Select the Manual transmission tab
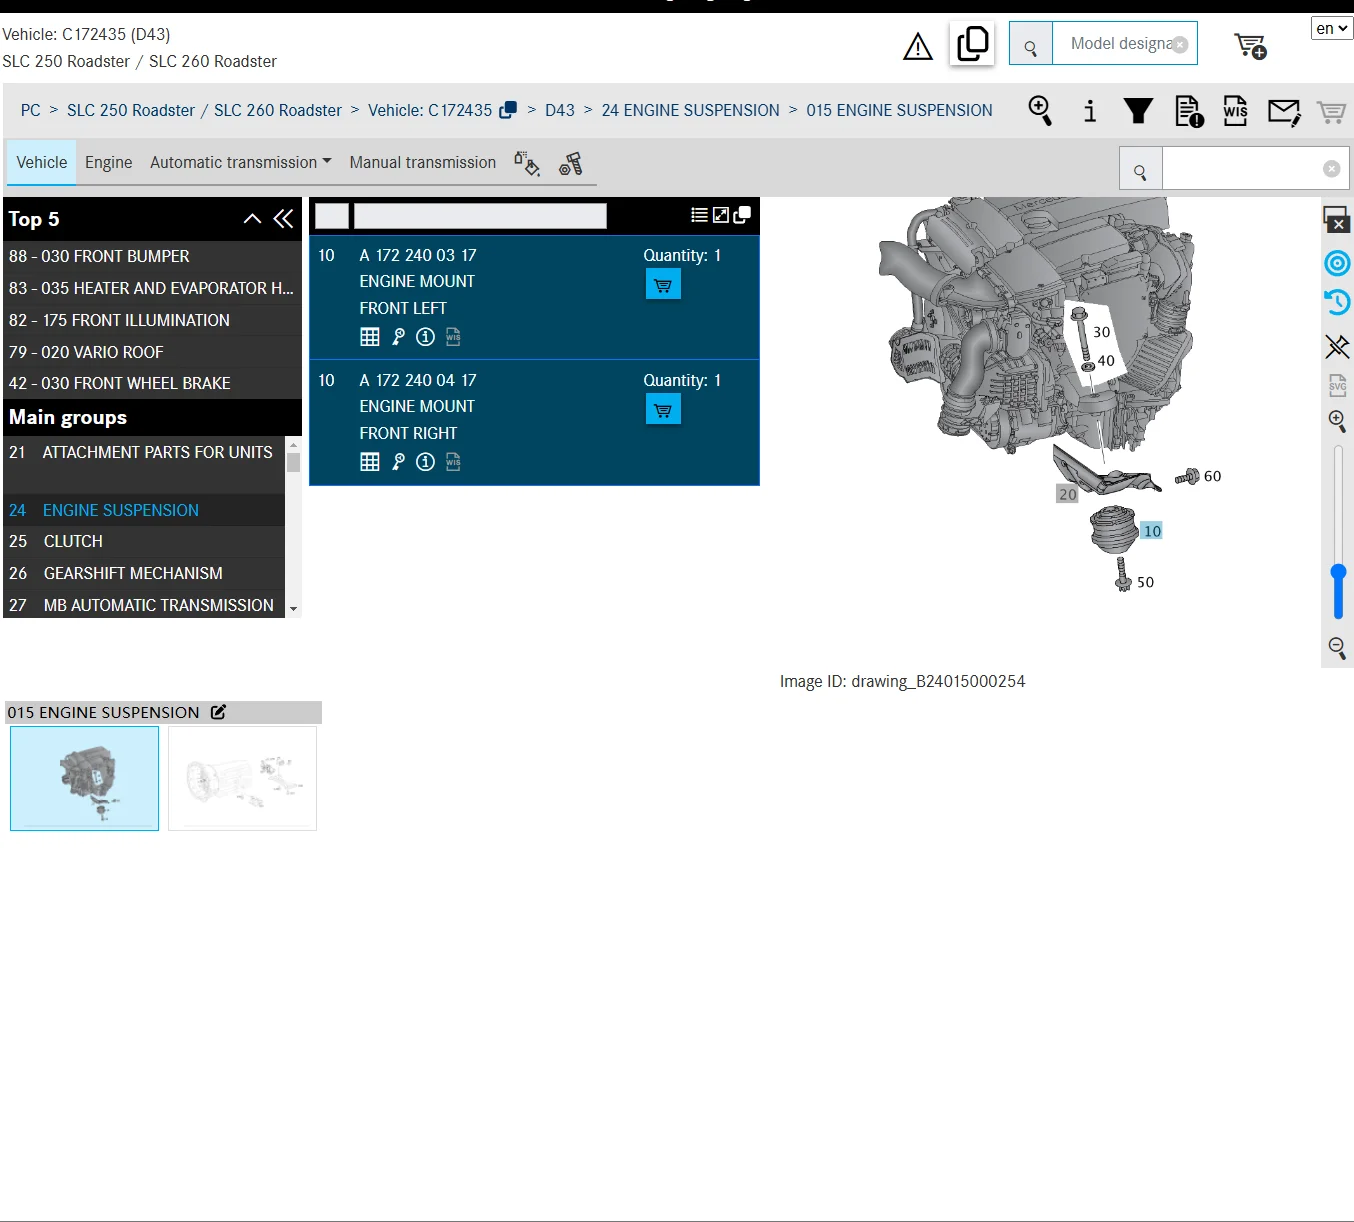 422,162
